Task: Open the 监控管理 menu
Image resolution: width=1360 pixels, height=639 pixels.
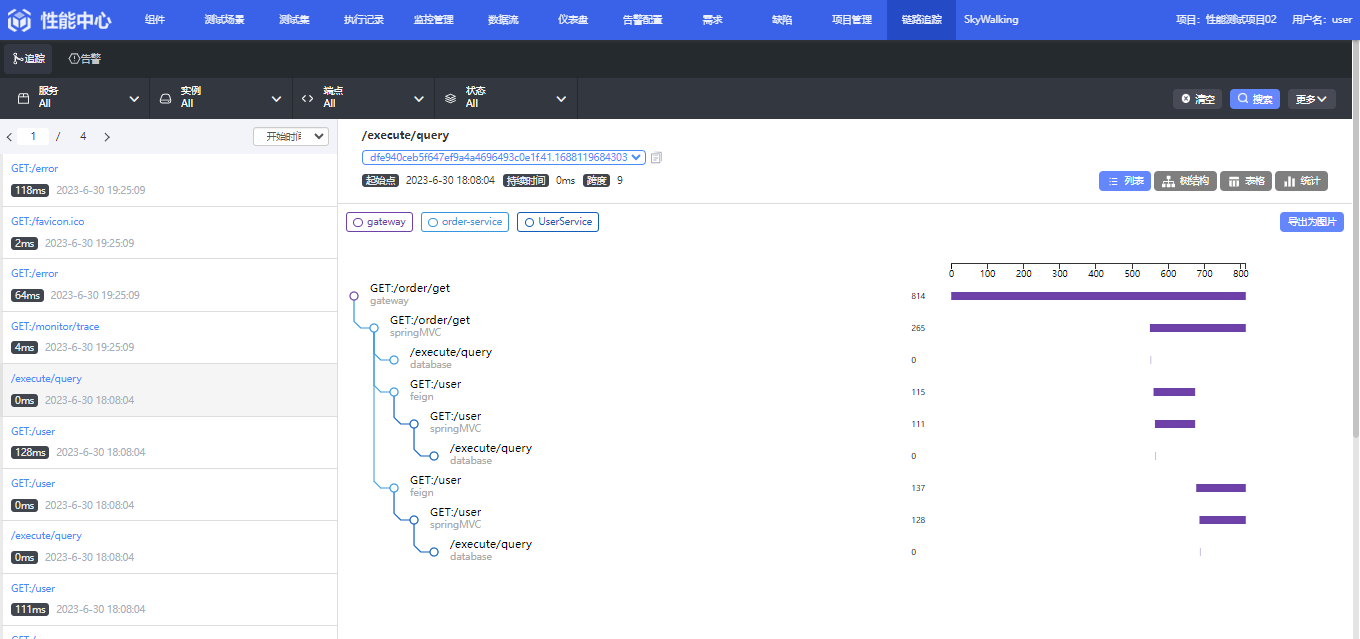Action: [x=433, y=20]
